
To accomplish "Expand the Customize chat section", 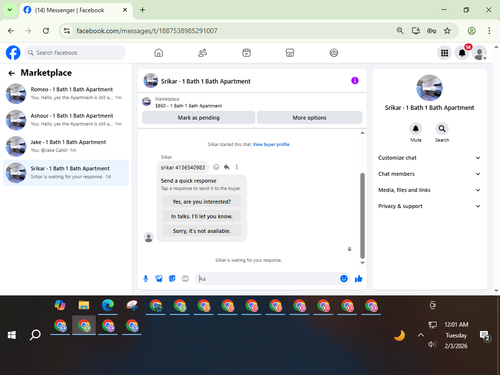I will point(429,158).
